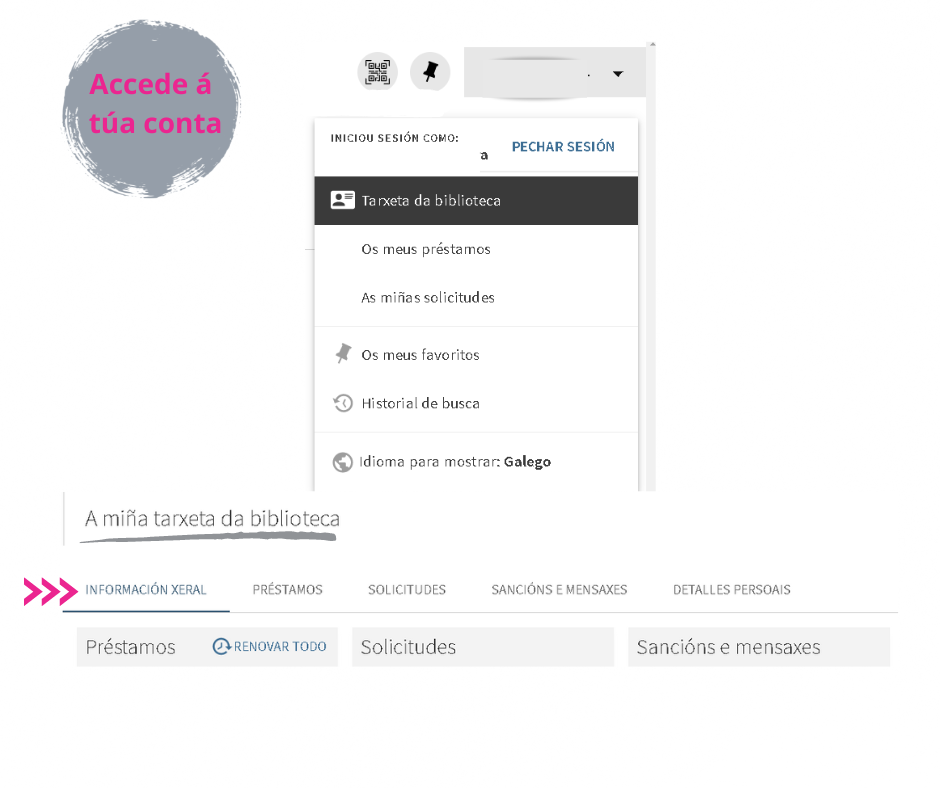The image size is (940, 788).
Task: Expand the user account dropdown arrow
Action: point(617,74)
